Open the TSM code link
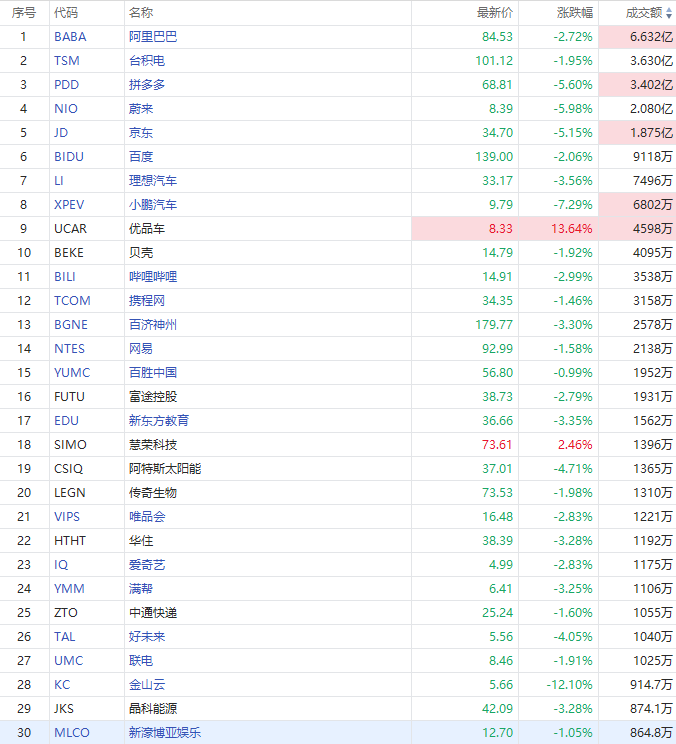Screen dimensions: 676x744 (67, 61)
